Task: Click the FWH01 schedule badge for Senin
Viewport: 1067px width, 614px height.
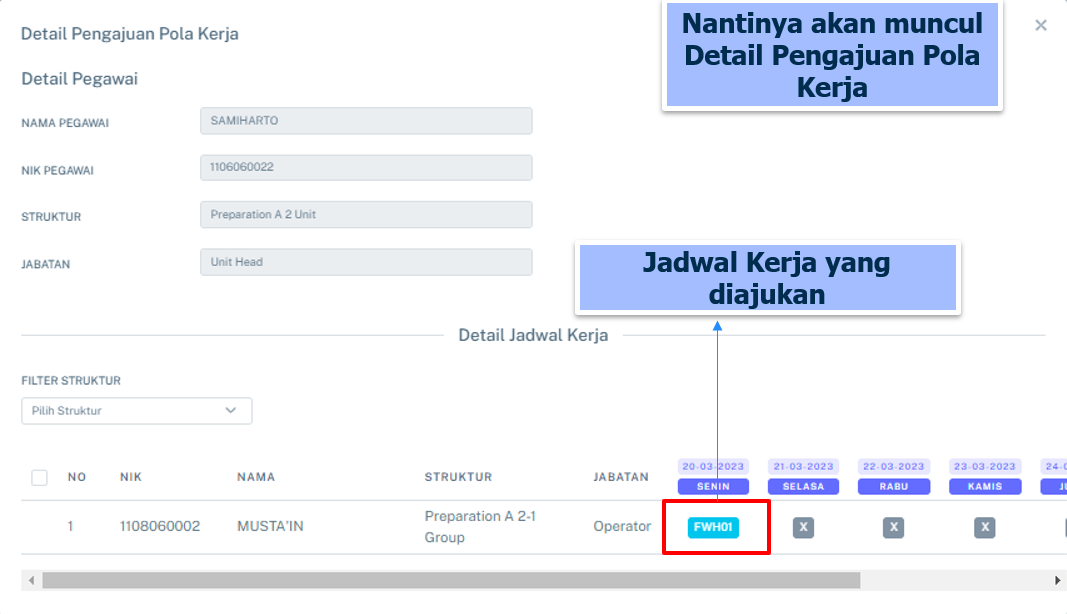Action: 713,527
